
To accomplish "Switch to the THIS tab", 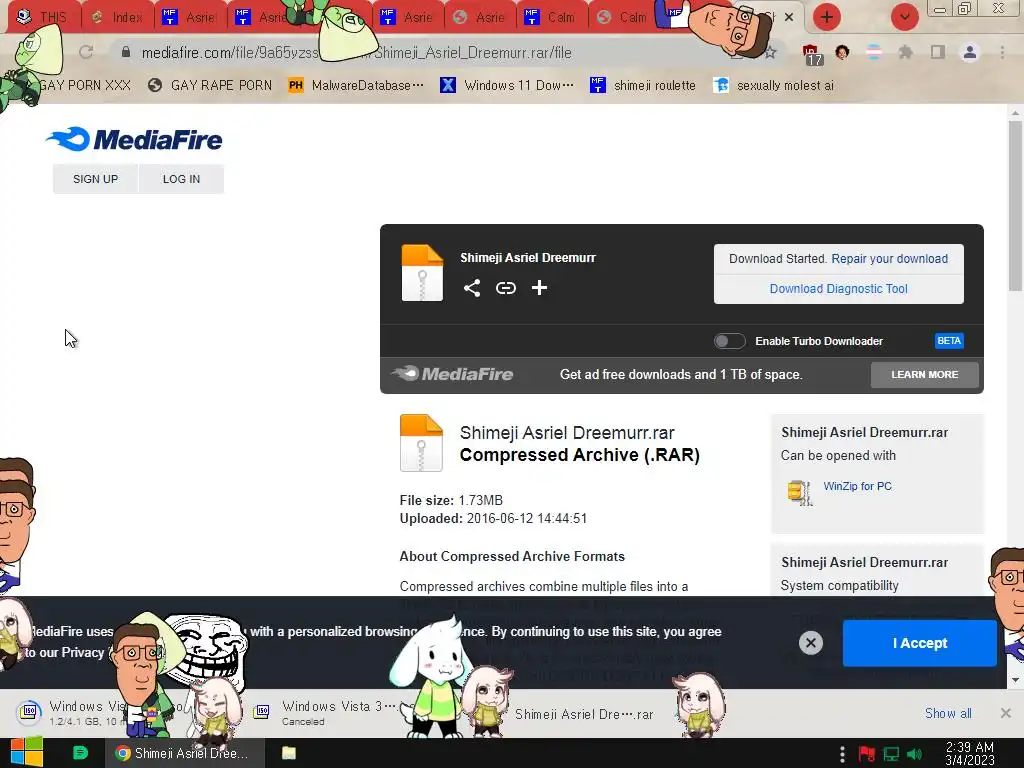I will pyautogui.click(x=44, y=17).
